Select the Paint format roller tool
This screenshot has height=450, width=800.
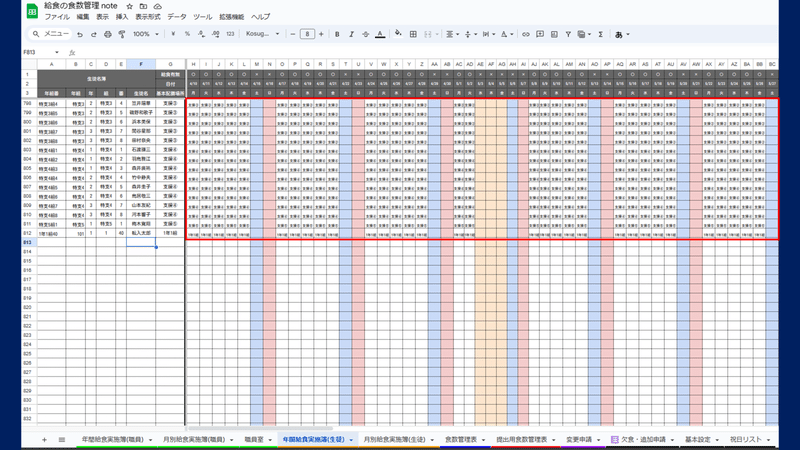click(x=122, y=34)
